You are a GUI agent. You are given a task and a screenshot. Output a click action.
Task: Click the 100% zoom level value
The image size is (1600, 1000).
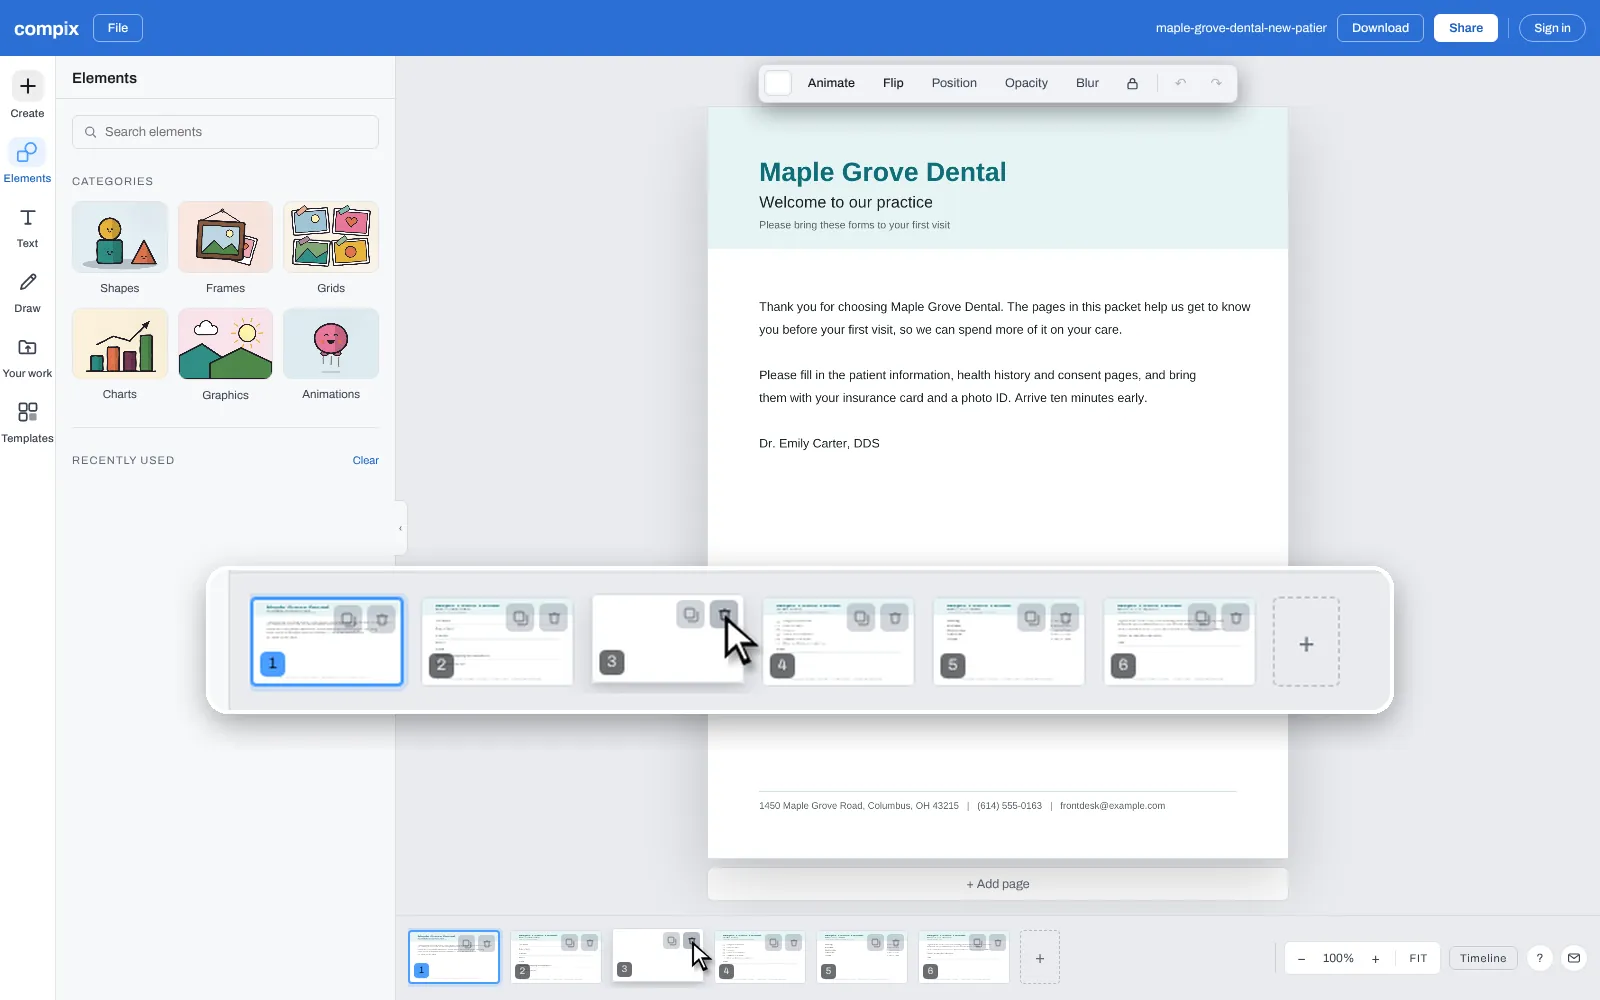point(1338,958)
